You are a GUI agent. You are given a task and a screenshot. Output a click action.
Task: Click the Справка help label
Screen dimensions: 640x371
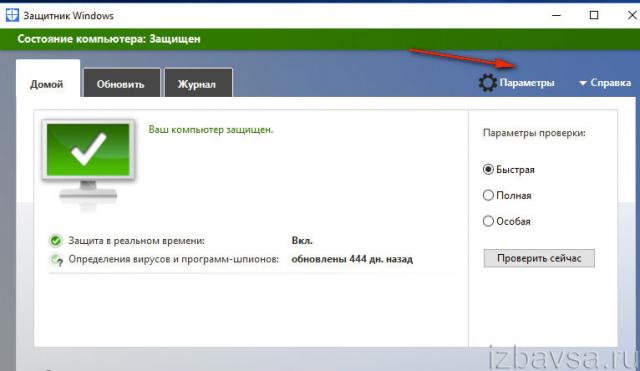click(611, 83)
